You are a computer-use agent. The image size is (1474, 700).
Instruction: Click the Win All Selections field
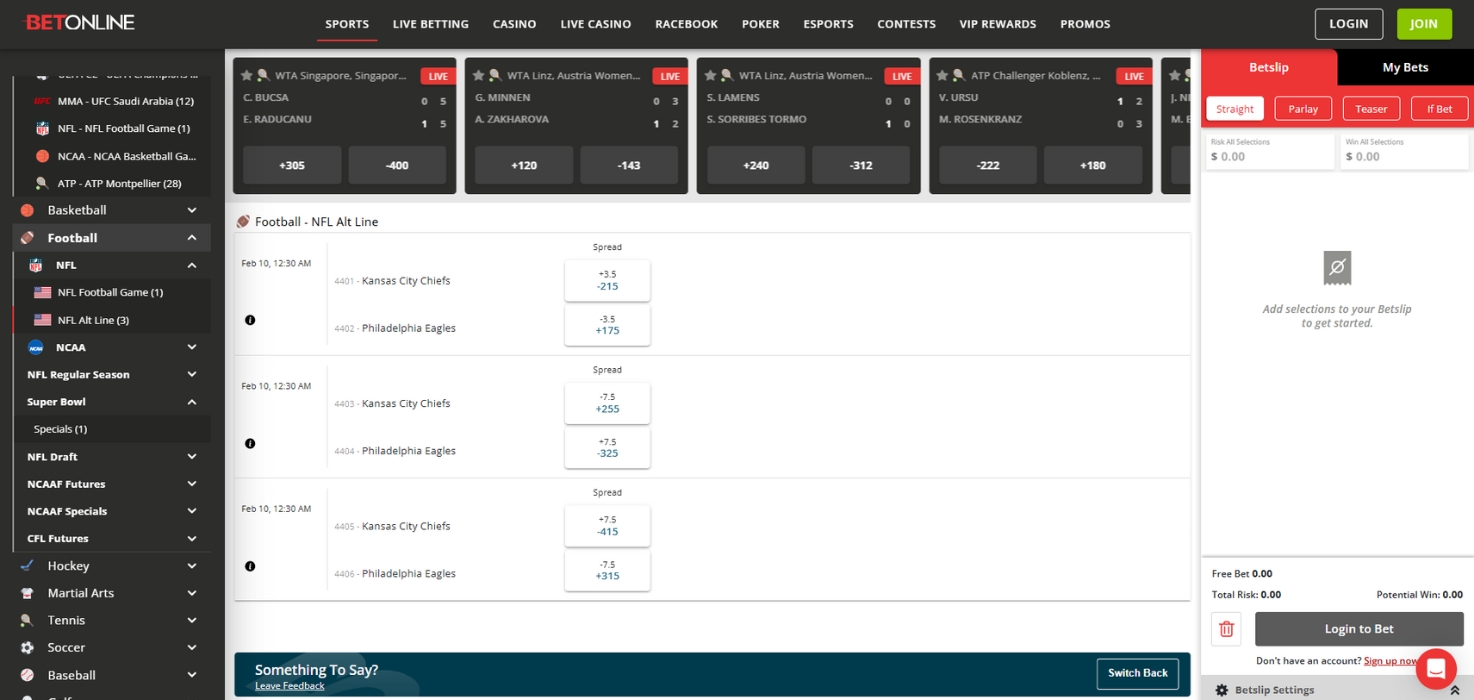click(1404, 151)
